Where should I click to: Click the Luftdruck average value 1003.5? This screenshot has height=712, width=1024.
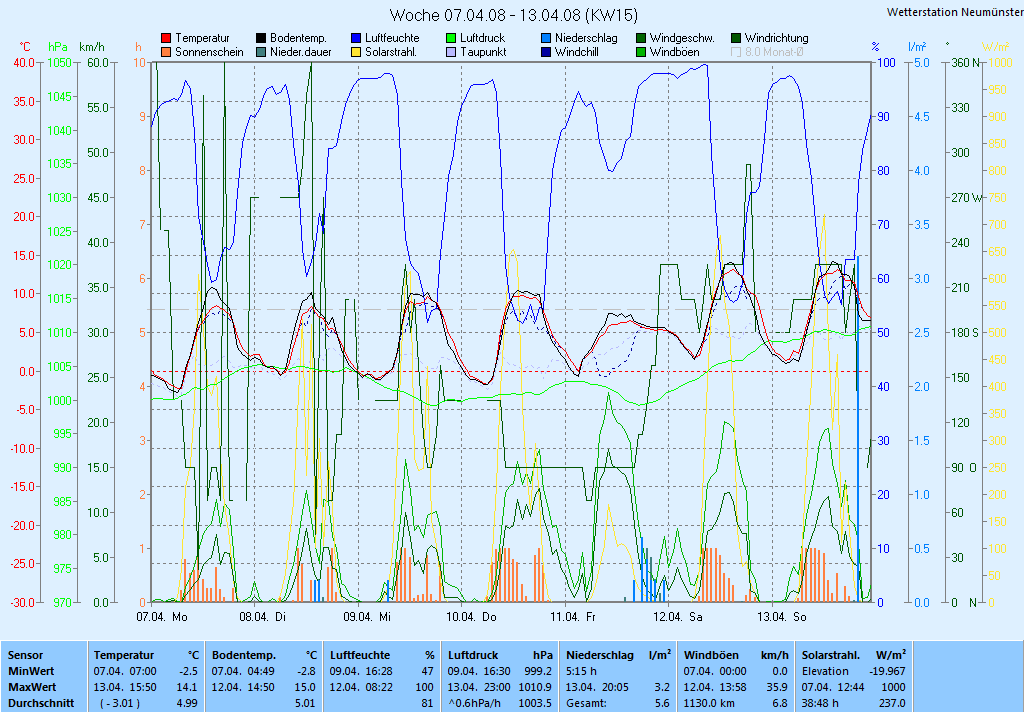click(x=536, y=704)
